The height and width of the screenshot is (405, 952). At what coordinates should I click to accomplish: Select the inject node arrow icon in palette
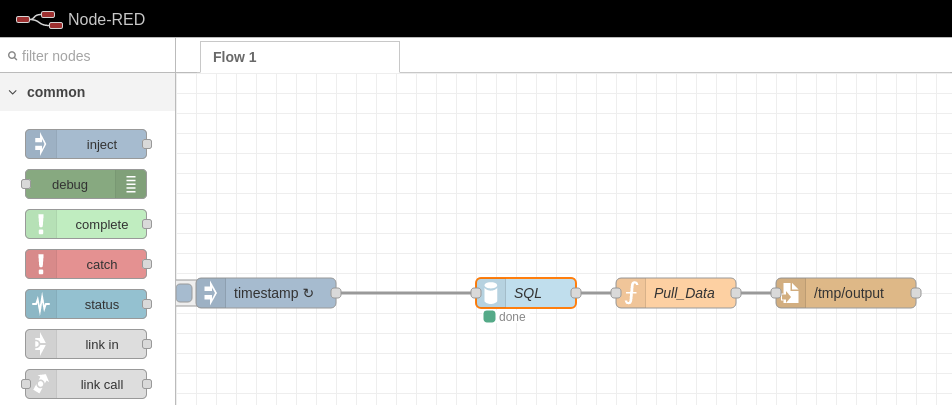pos(41,145)
